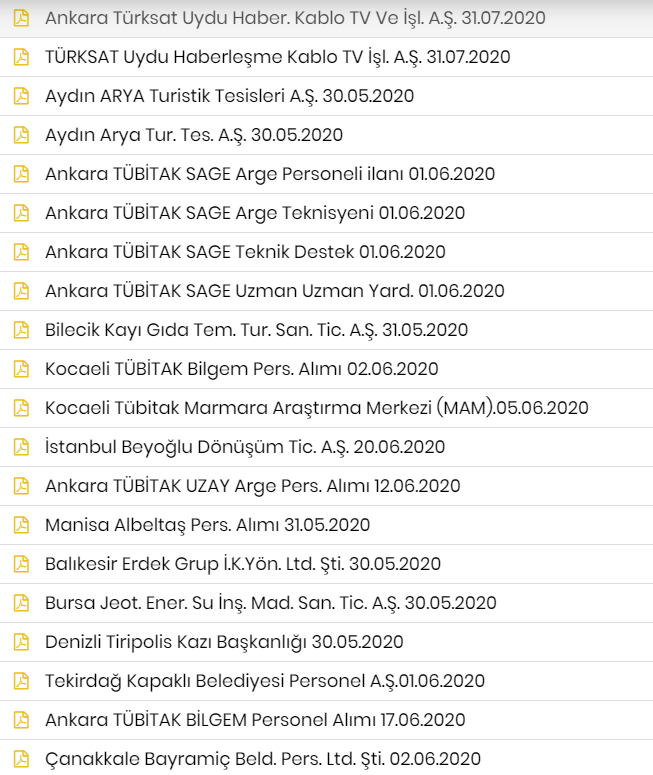Click PDF icon next to Manisa Albeltaş
The width and height of the screenshot is (653, 775).
[x=21, y=525]
